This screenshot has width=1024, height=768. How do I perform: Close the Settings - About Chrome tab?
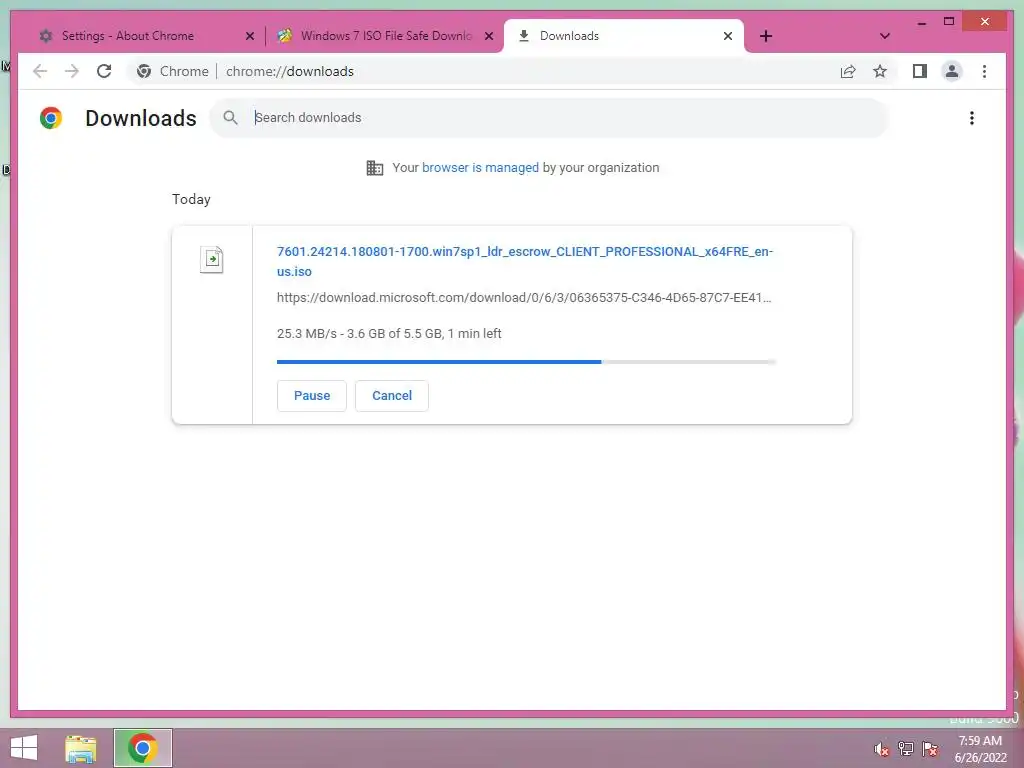pyautogui.click(x=249, y=36)
